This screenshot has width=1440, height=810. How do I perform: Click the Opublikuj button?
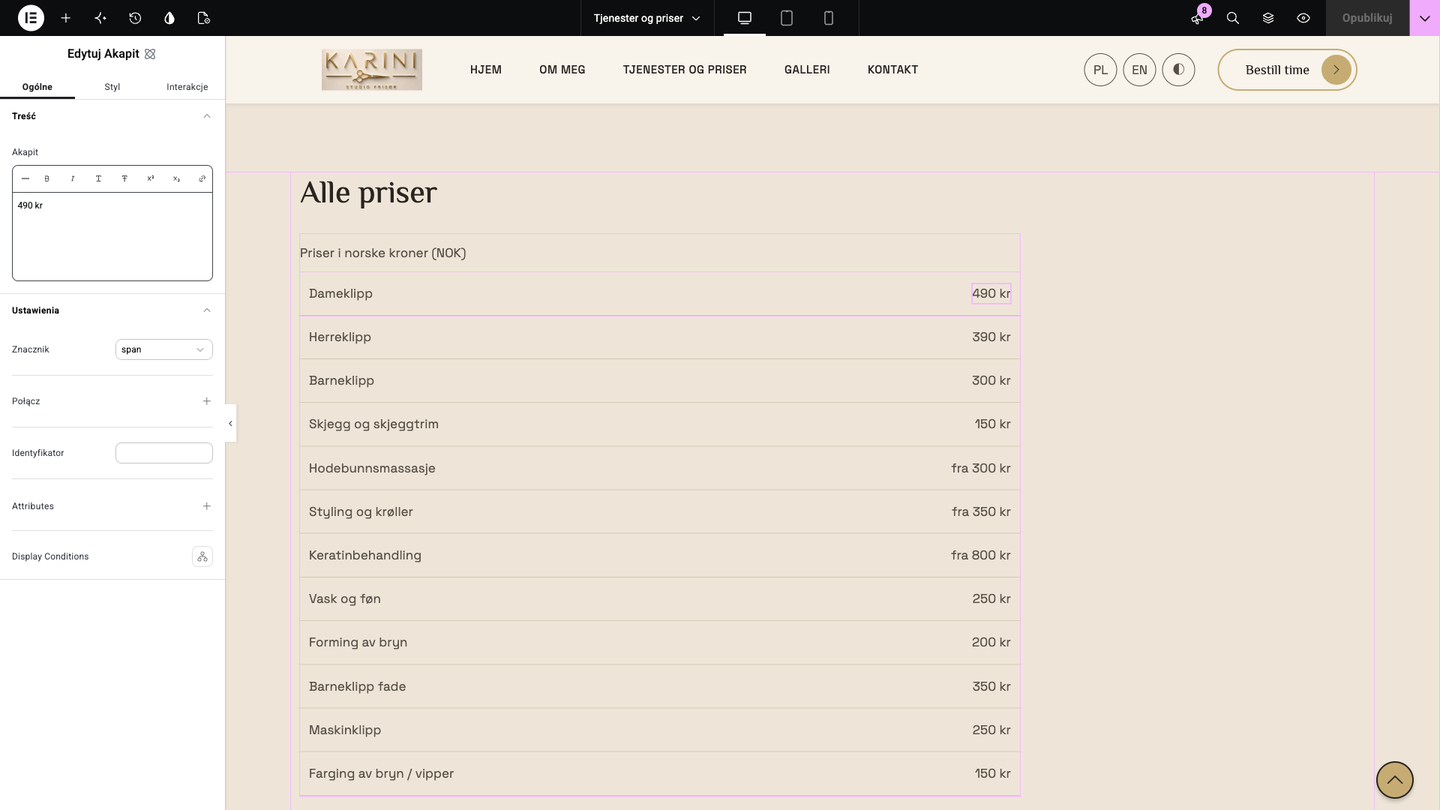pyautogui.click(x=1367, y=18)
